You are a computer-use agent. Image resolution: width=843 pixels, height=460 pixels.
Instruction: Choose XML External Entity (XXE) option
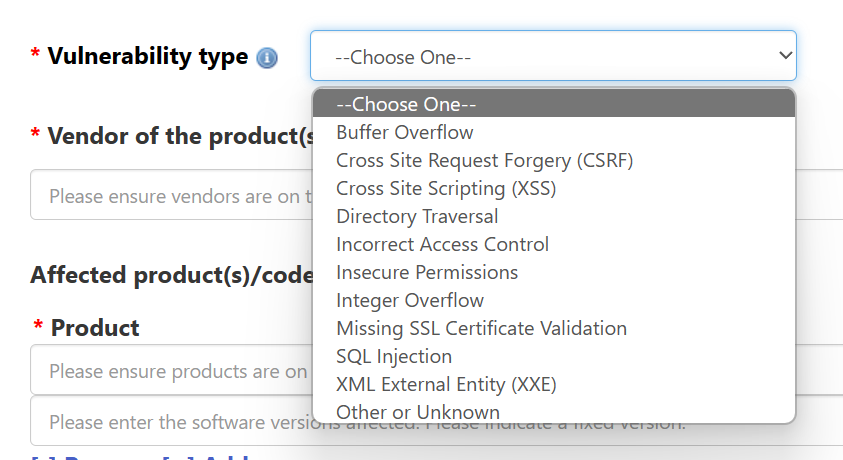tap(554, 384)
